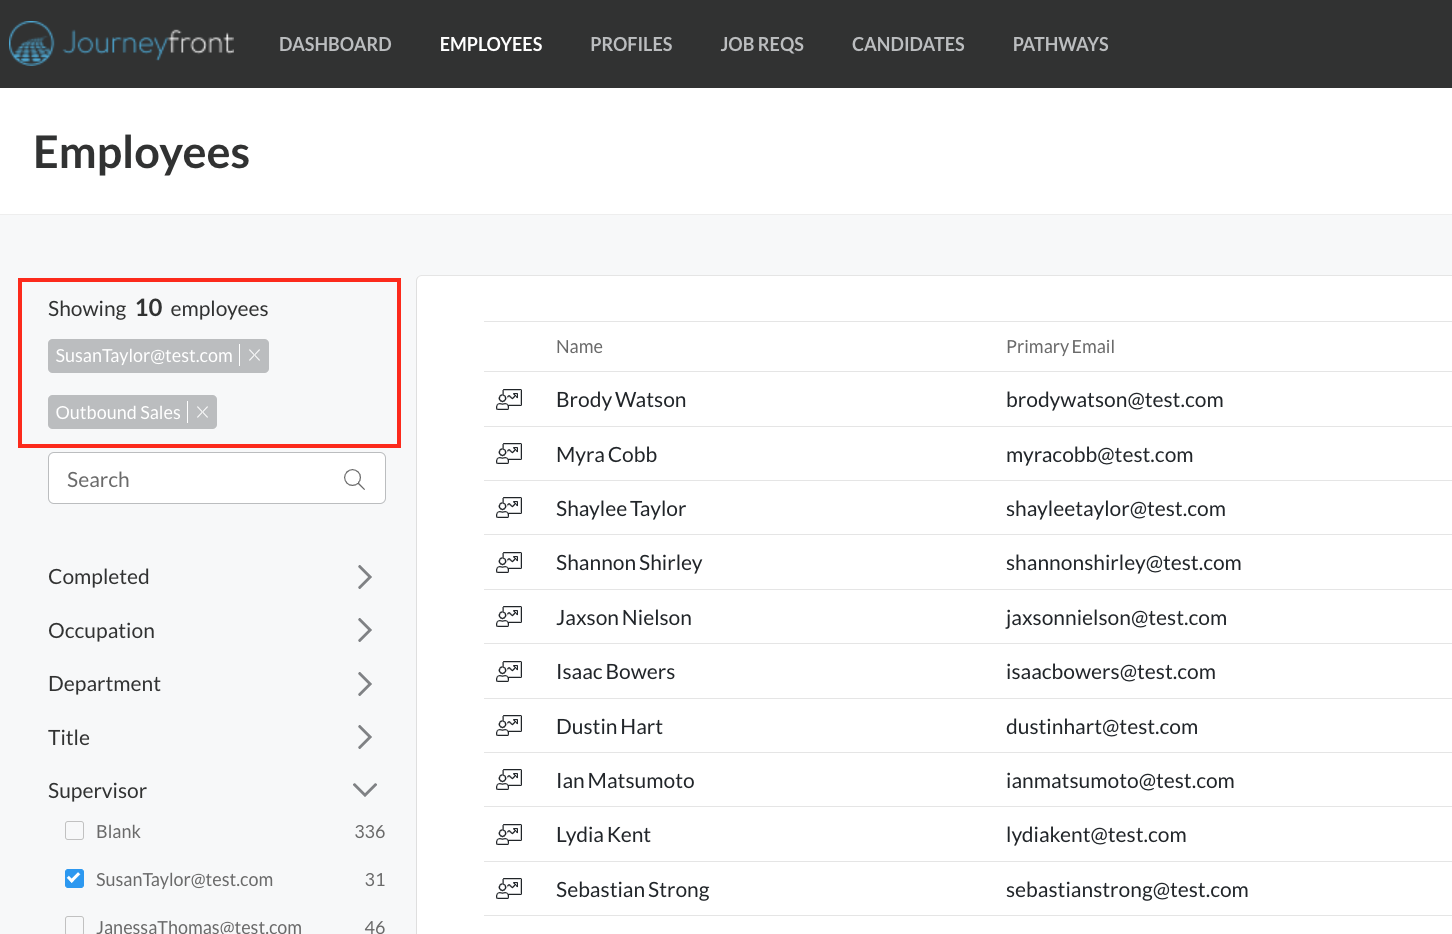Open the DASHBOARD menu item
The image size is (1452, 934).
pyautogui.click(x=335, y=44)
